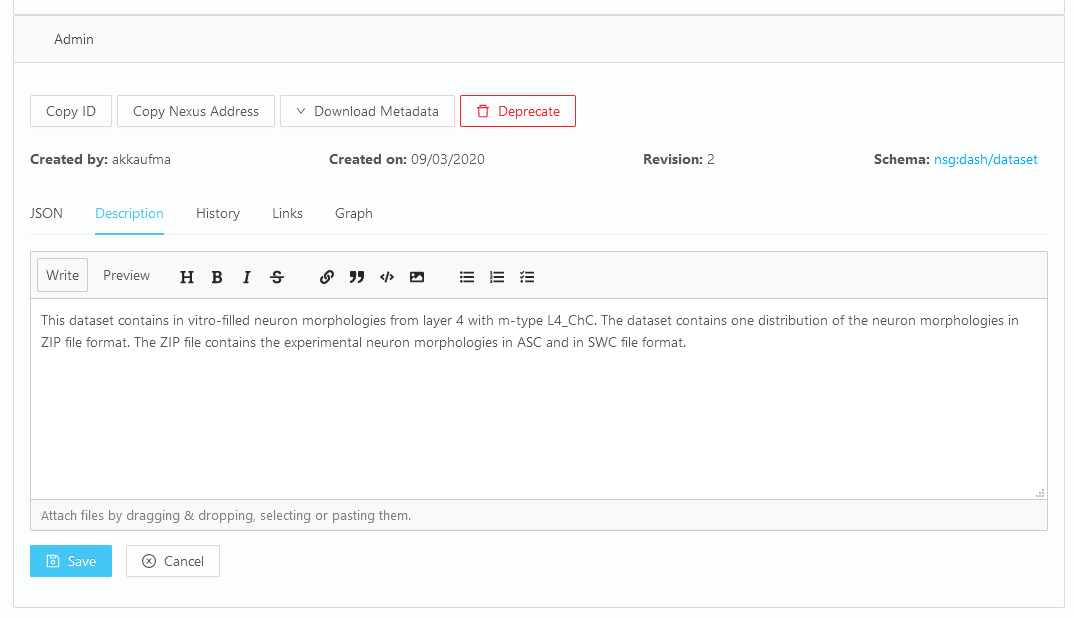
Task: Open the Links tab
Action: 287,213
